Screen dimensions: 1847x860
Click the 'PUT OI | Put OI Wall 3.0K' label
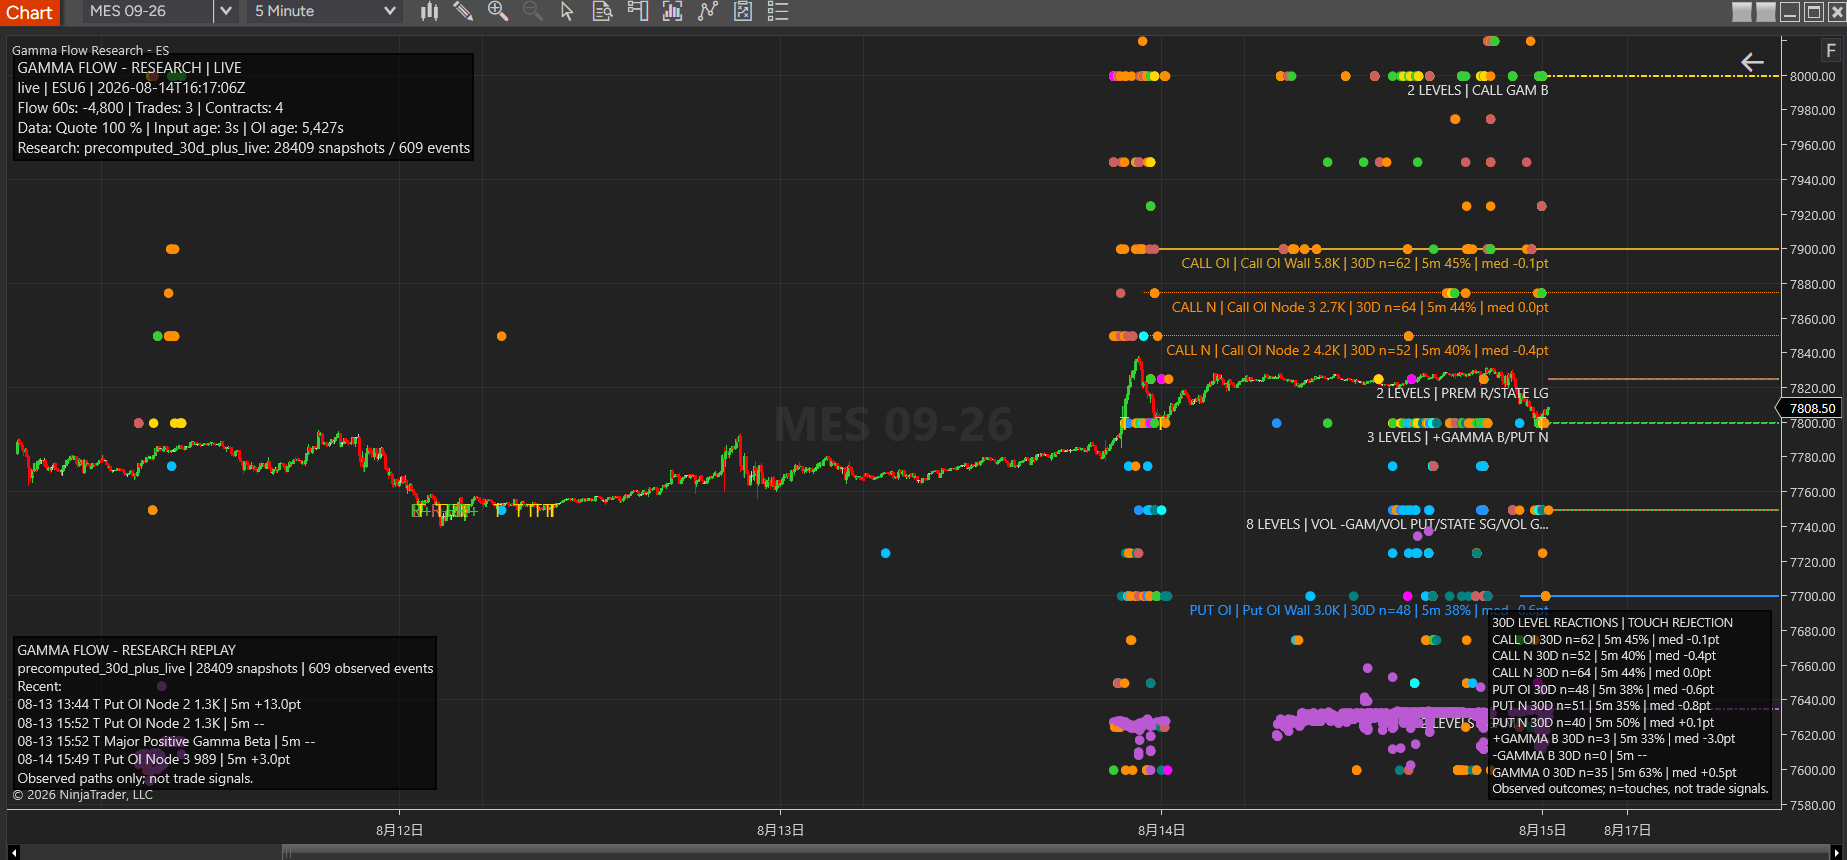pos(1368,610)
